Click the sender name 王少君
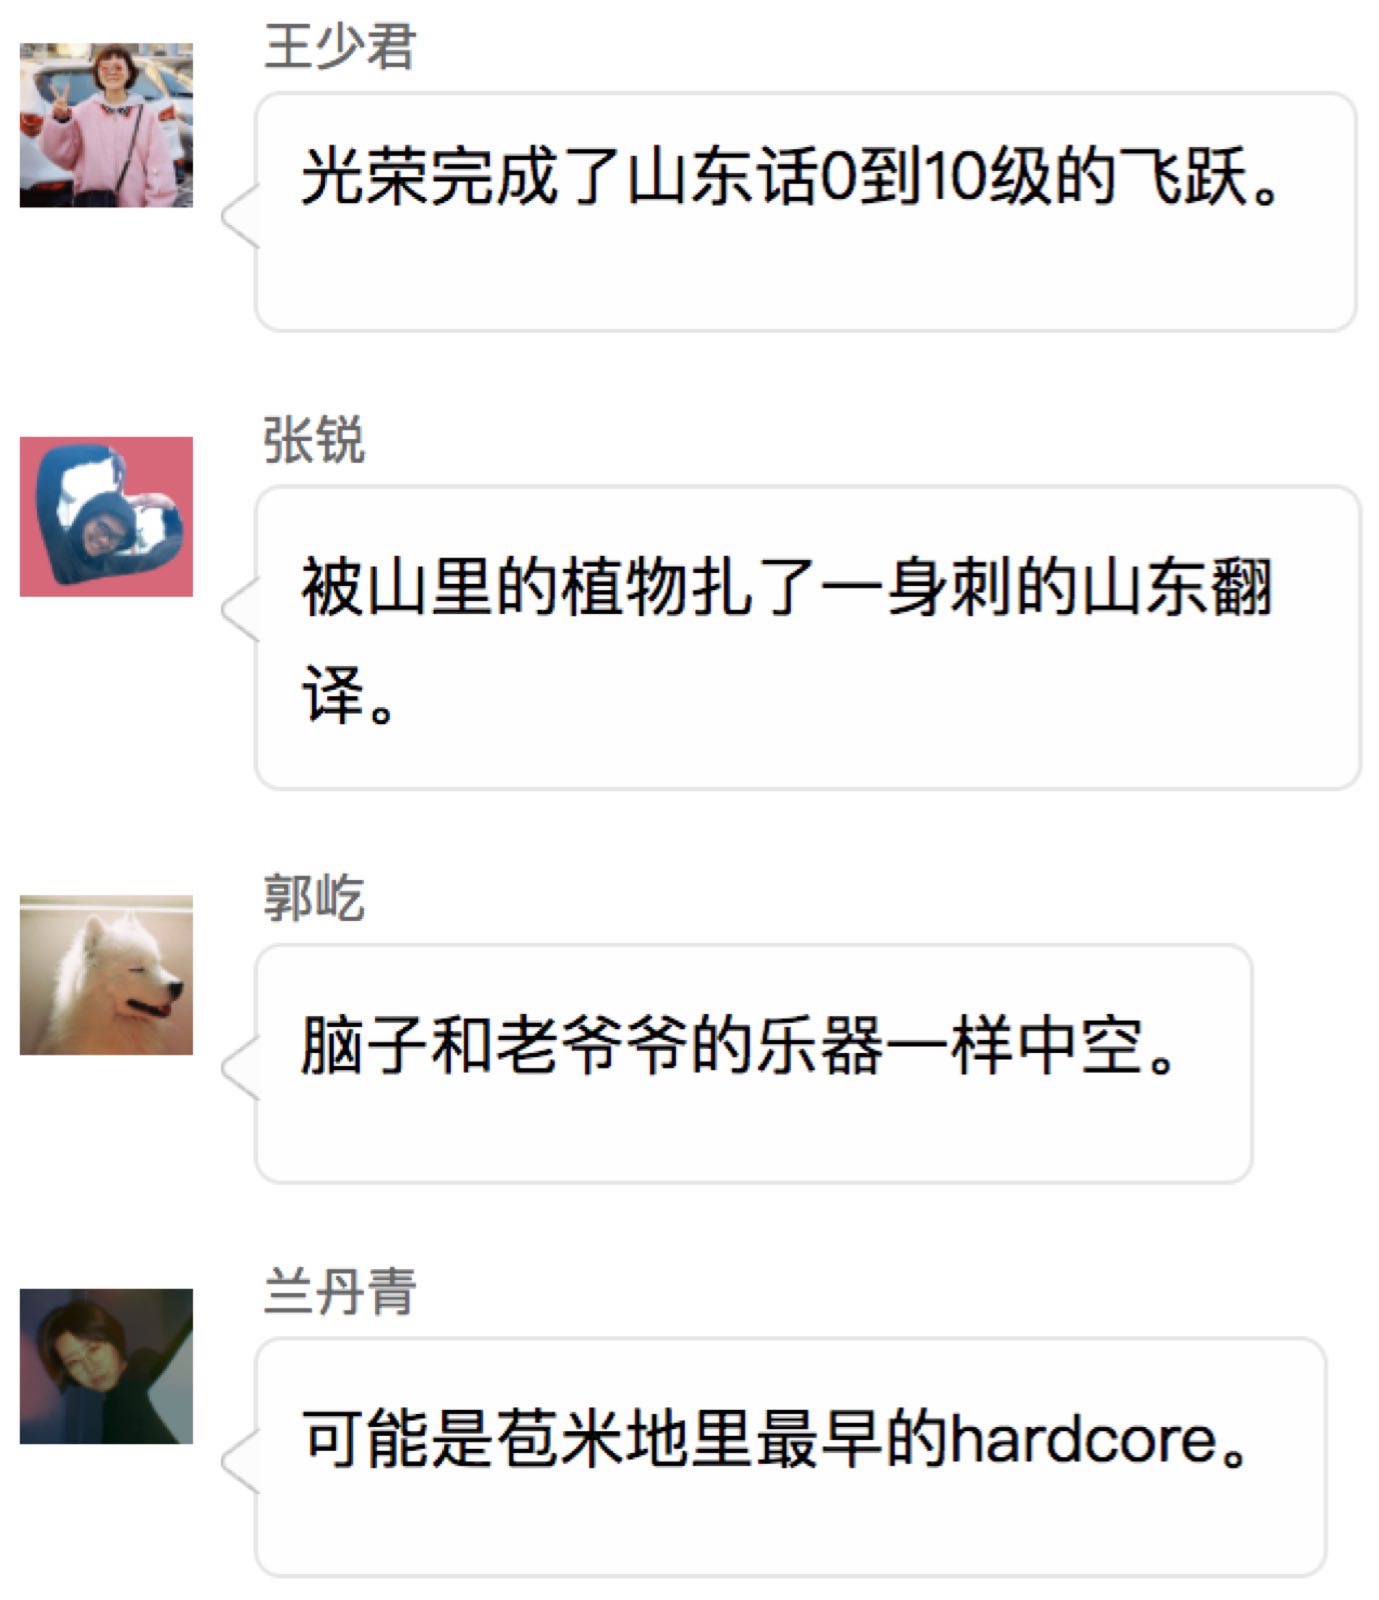Image resolution: width=1379 pixels, height=1600 pixels. click(x=339, y=47)
